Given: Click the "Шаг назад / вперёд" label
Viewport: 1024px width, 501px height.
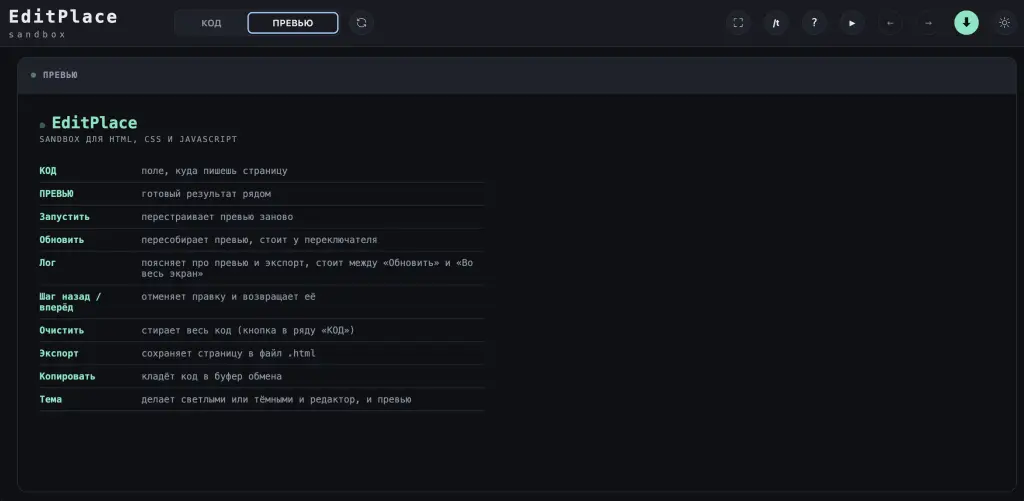Looking at the screenshot, I should (x=71, y=302).
